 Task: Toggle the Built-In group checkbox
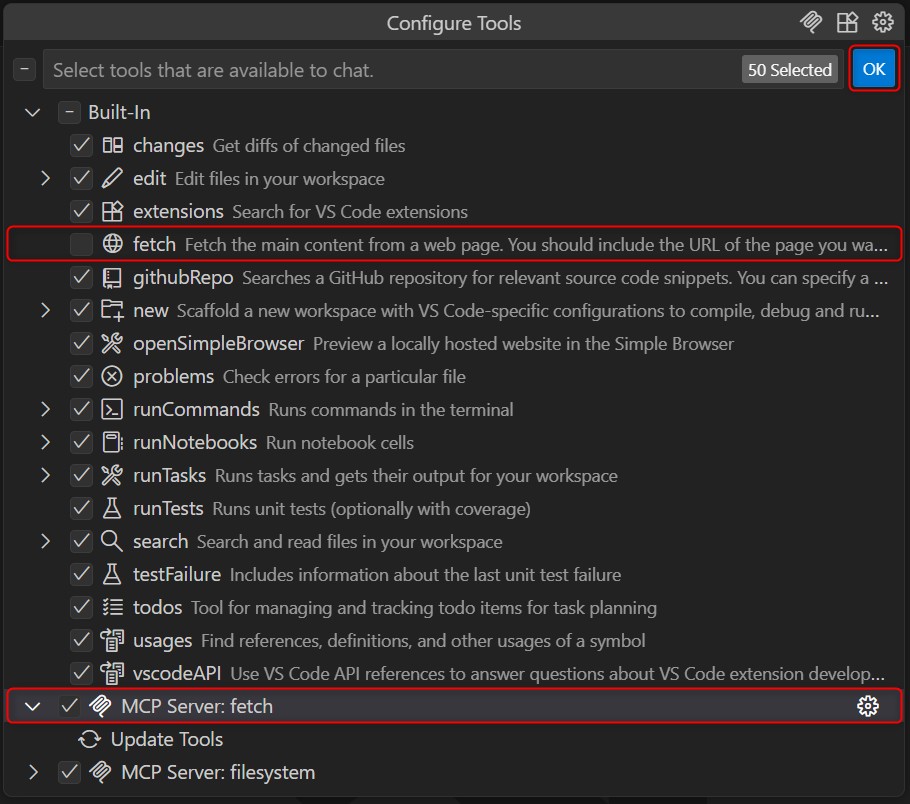click(x=68, y=113)
